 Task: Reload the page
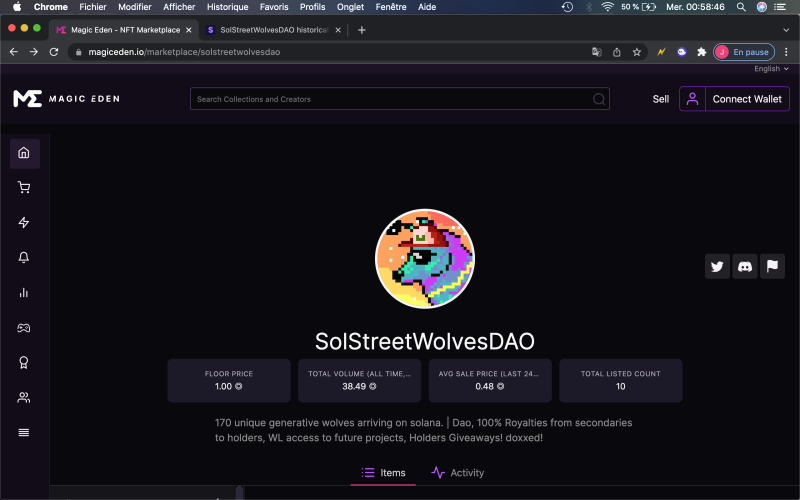[x=54, y=52]
